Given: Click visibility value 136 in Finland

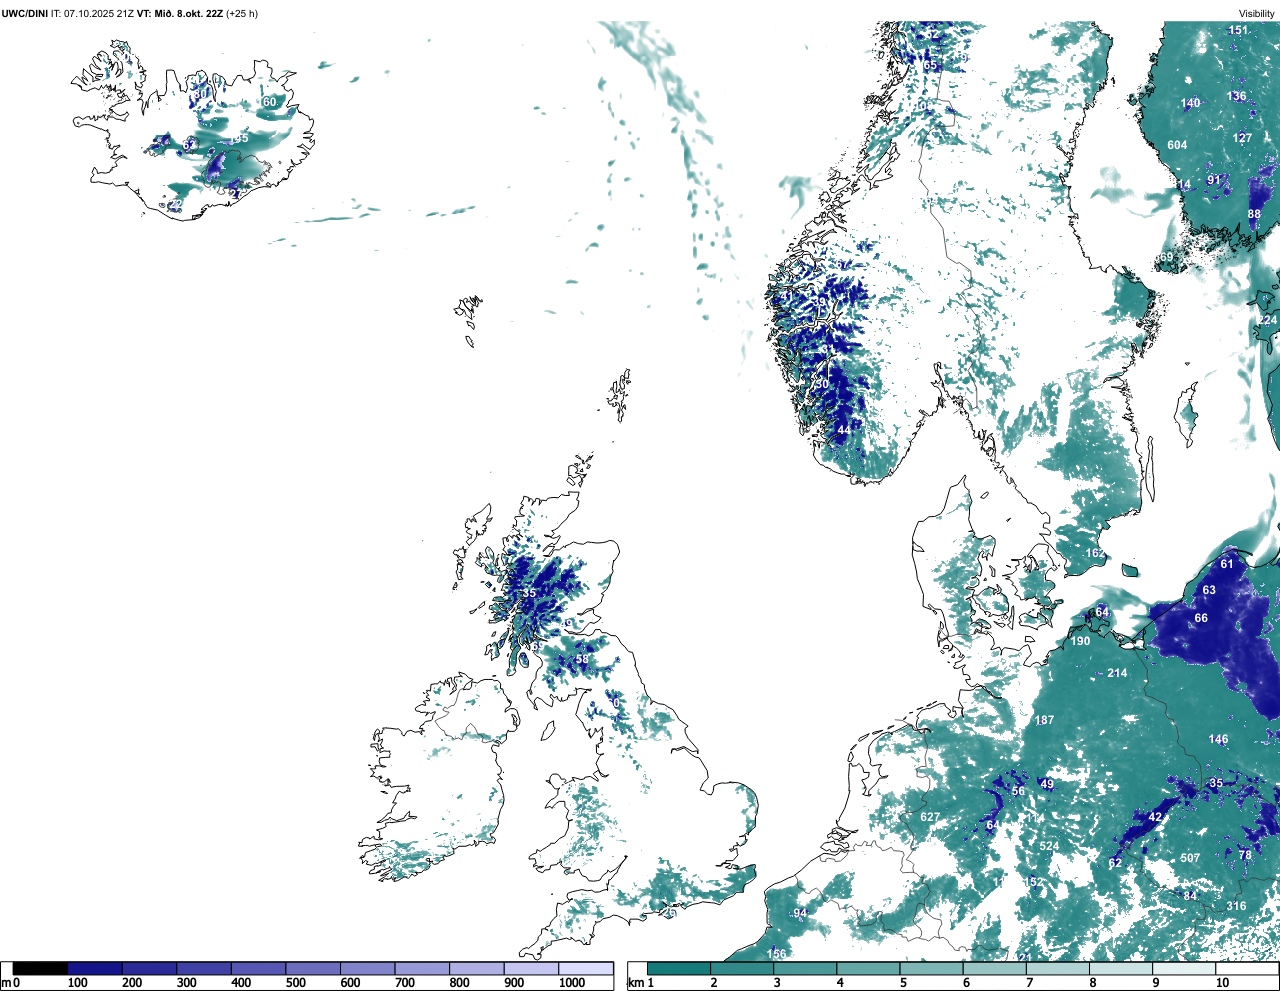Looking at the screenshot, I should click(x=1237, y=96).
